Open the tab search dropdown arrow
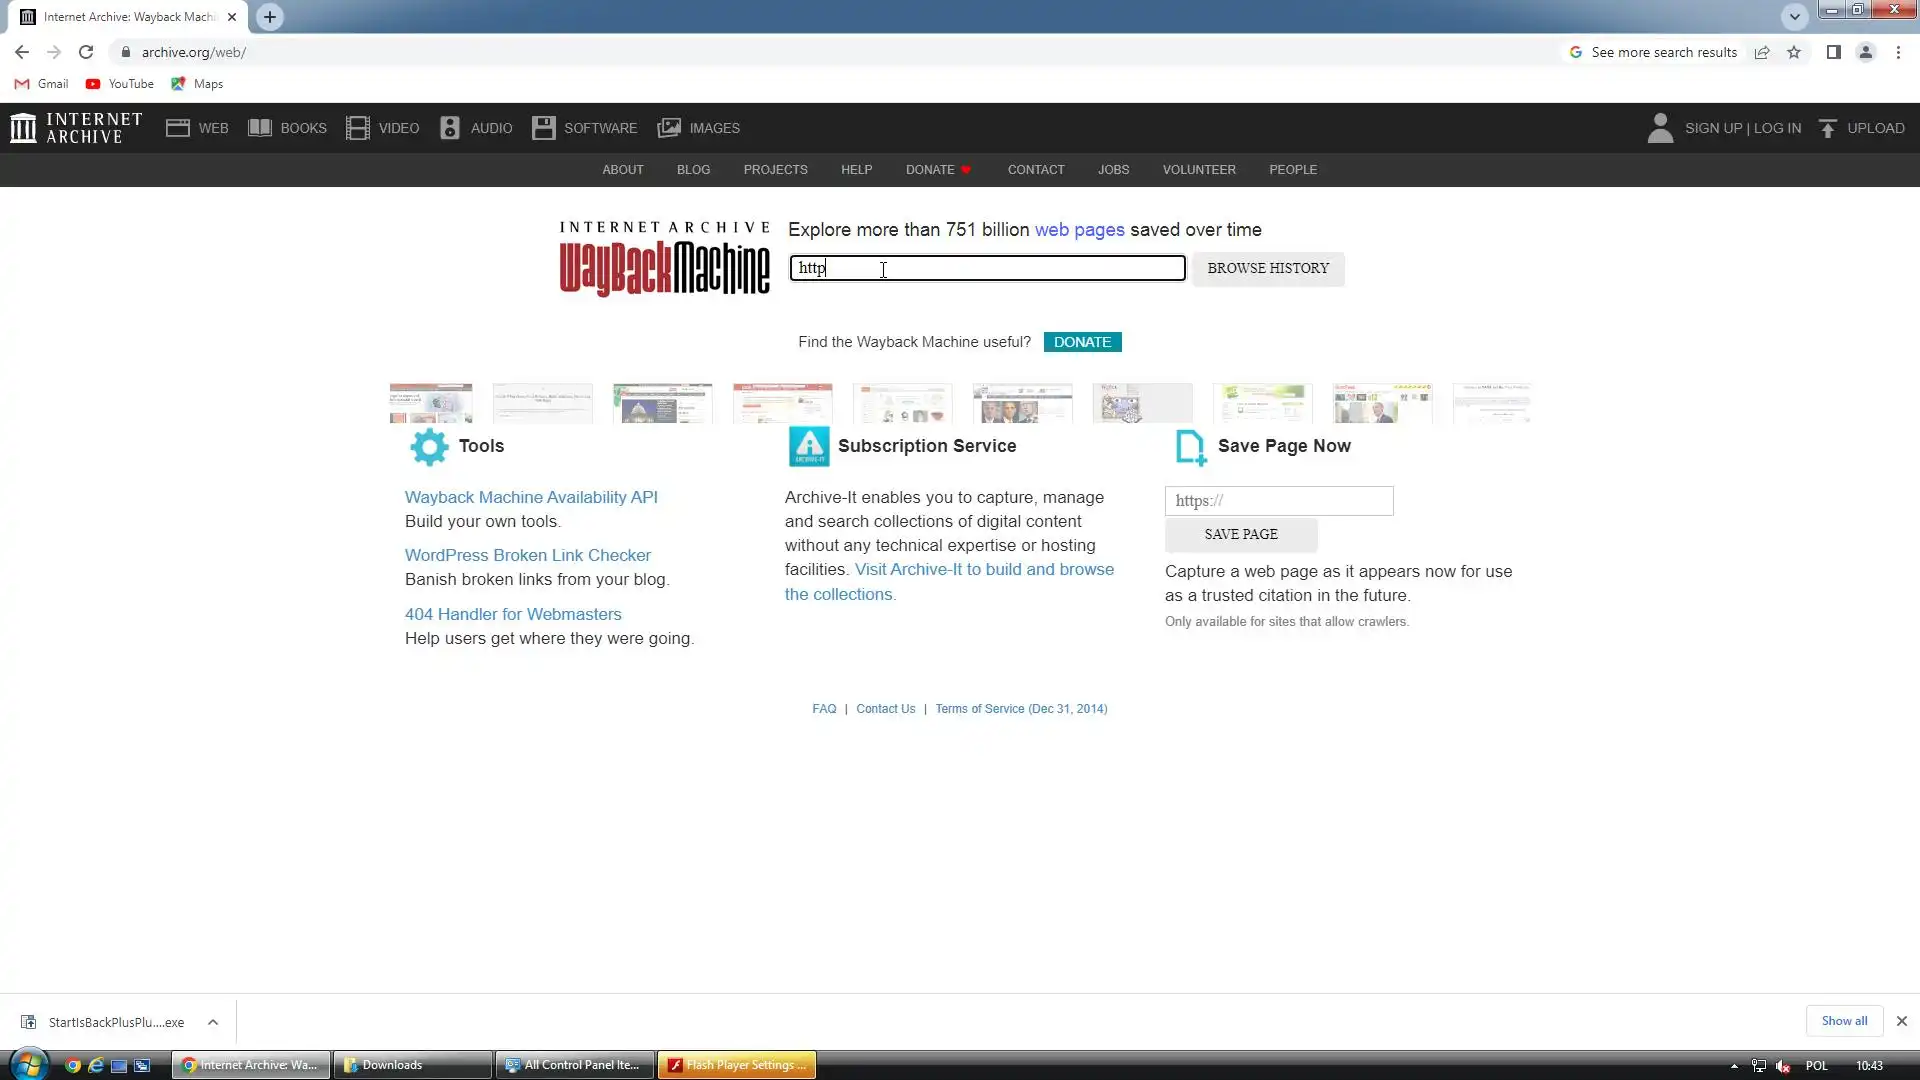Image resolution: width=1920 pixels, height=1080 pixels. pos(1795,17)
